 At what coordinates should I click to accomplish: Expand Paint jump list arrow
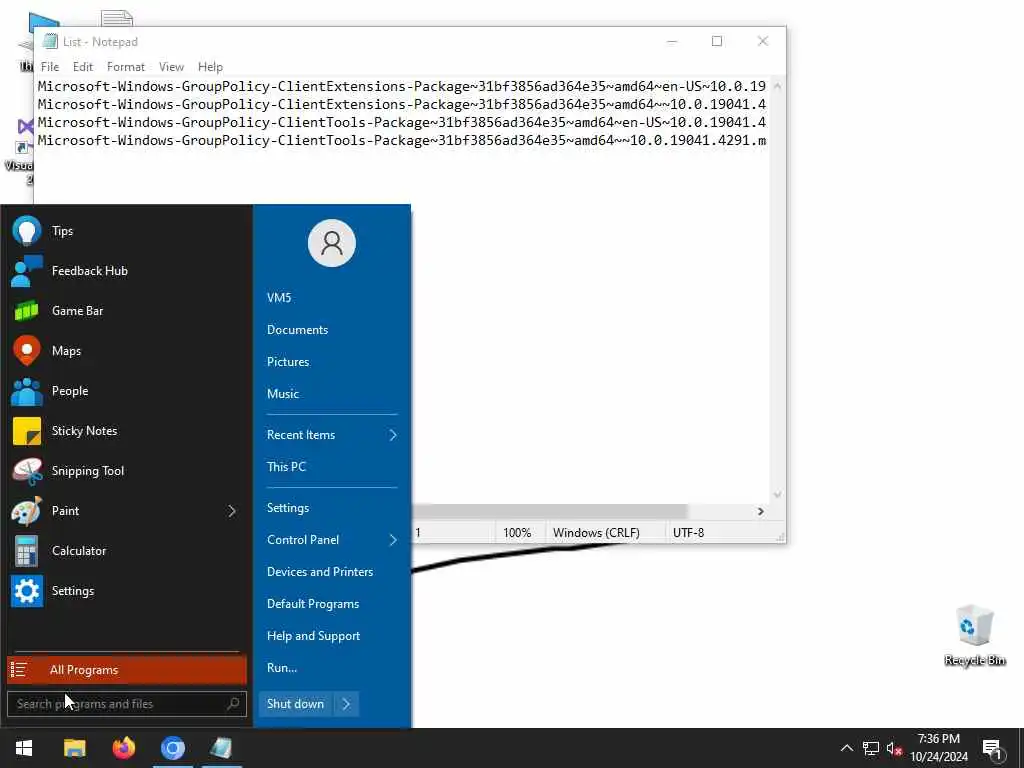coord(232,511)
